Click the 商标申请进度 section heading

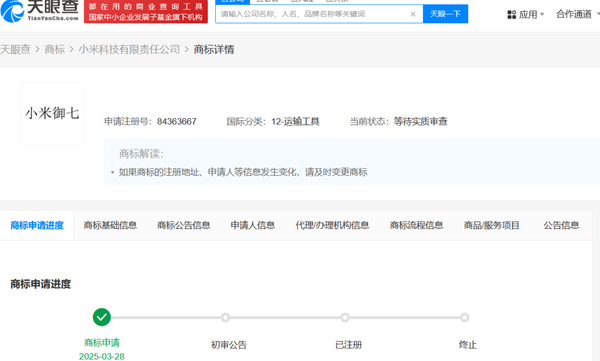[41, 284]
